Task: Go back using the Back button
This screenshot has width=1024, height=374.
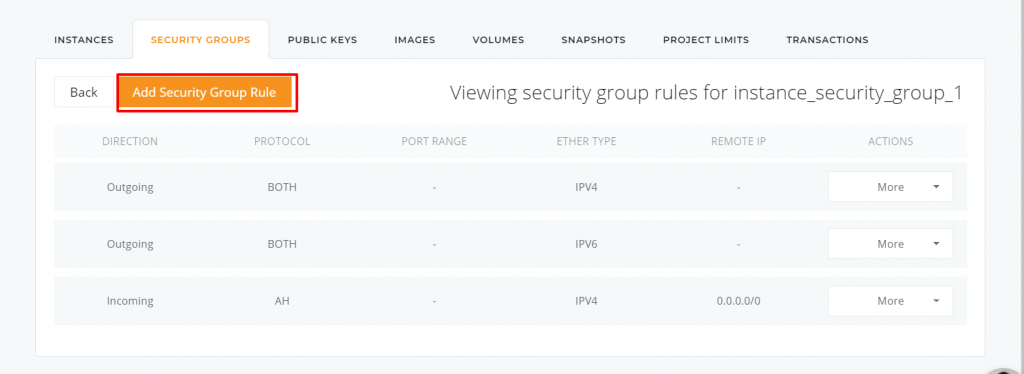Action: tap(84, 92)
